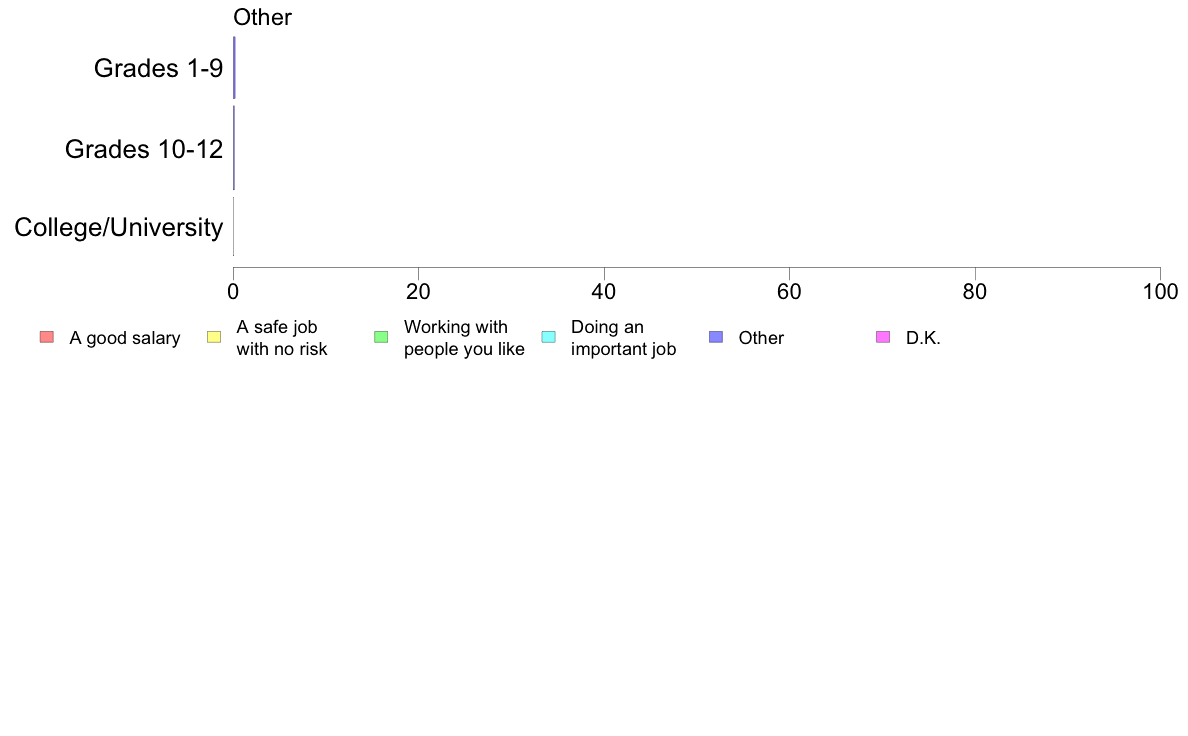Click the blue 'Other' legend swatch
The image size is (1188, 736).
click(x=716, y=337)
